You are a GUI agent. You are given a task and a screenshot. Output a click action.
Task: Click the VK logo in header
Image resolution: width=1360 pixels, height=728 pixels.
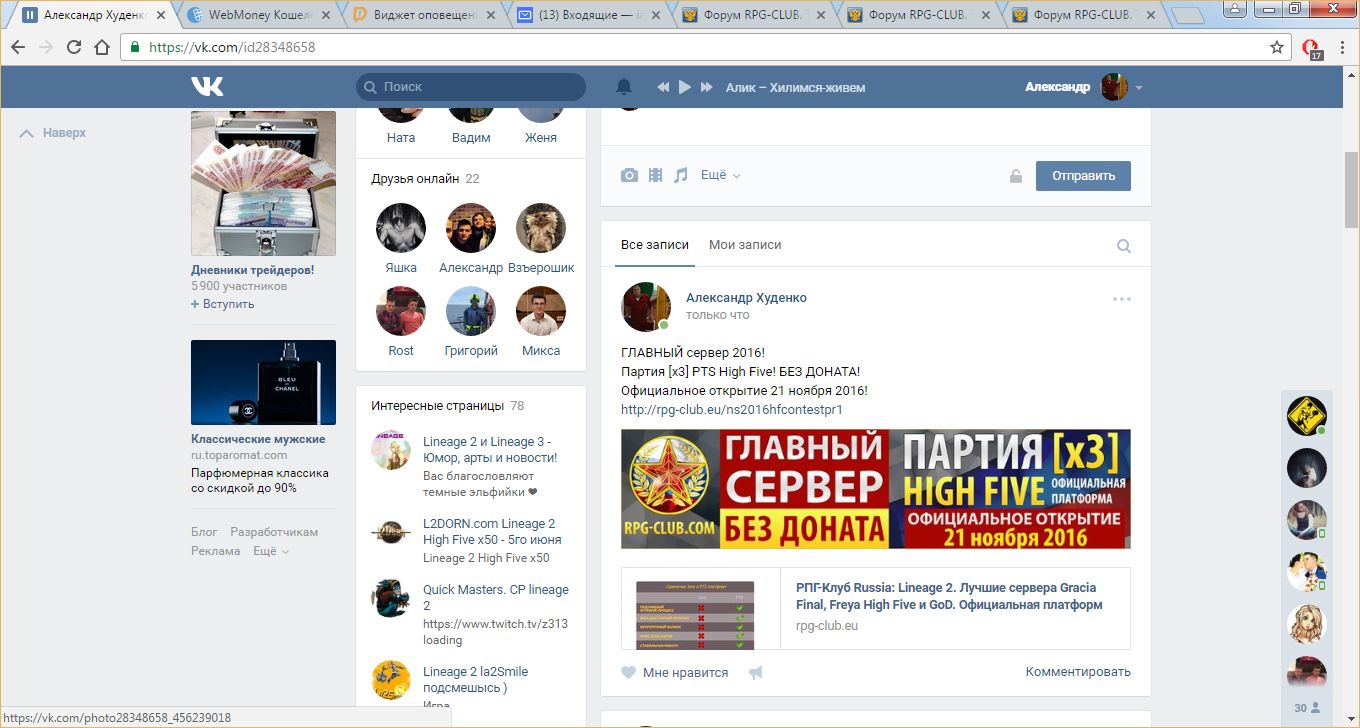click(207, 87)
